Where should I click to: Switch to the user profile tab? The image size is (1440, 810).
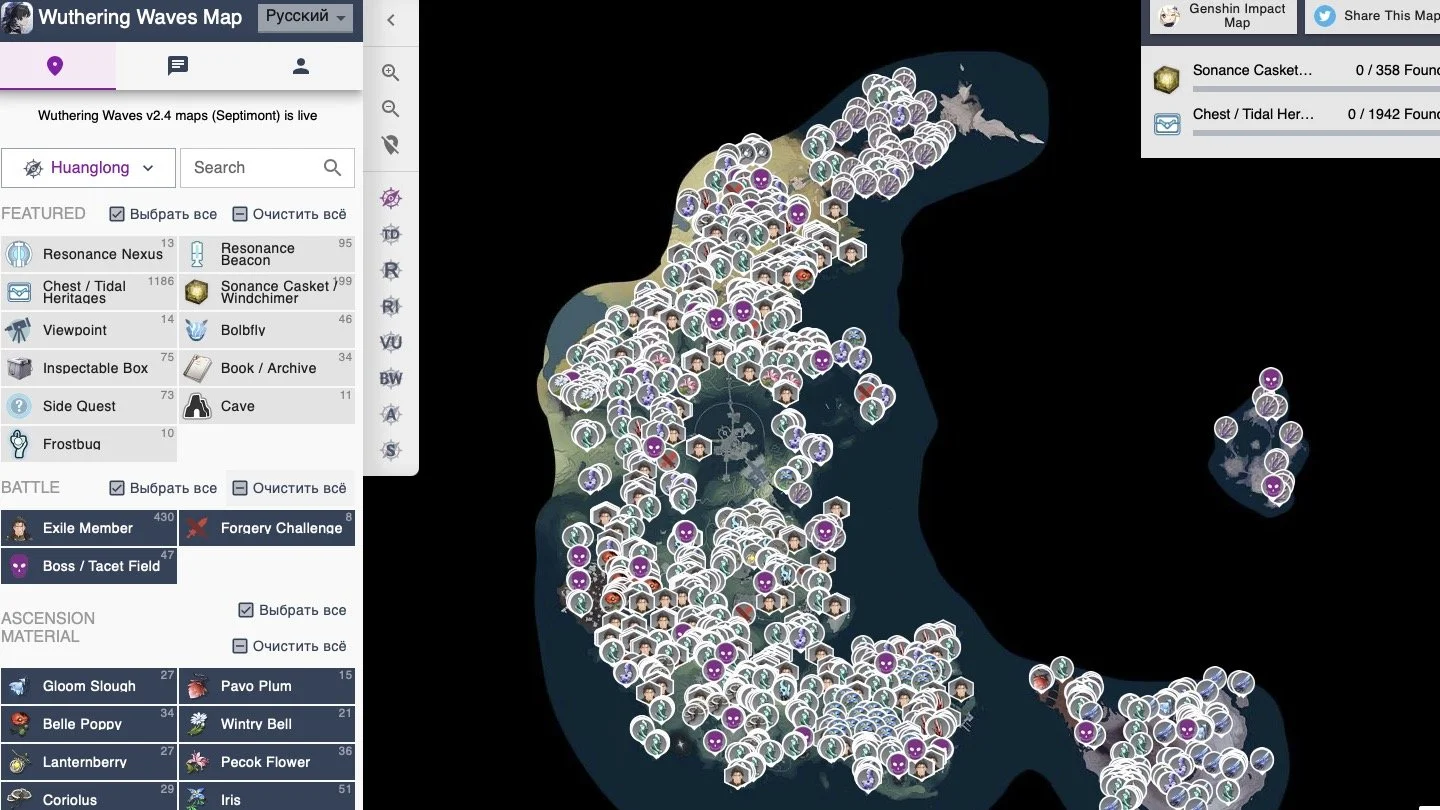pos(301,66)
